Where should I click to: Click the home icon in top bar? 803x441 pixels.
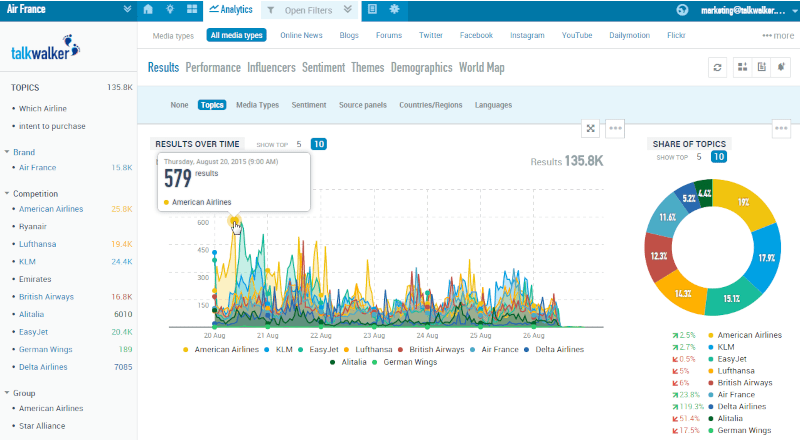tap(148, 10)
